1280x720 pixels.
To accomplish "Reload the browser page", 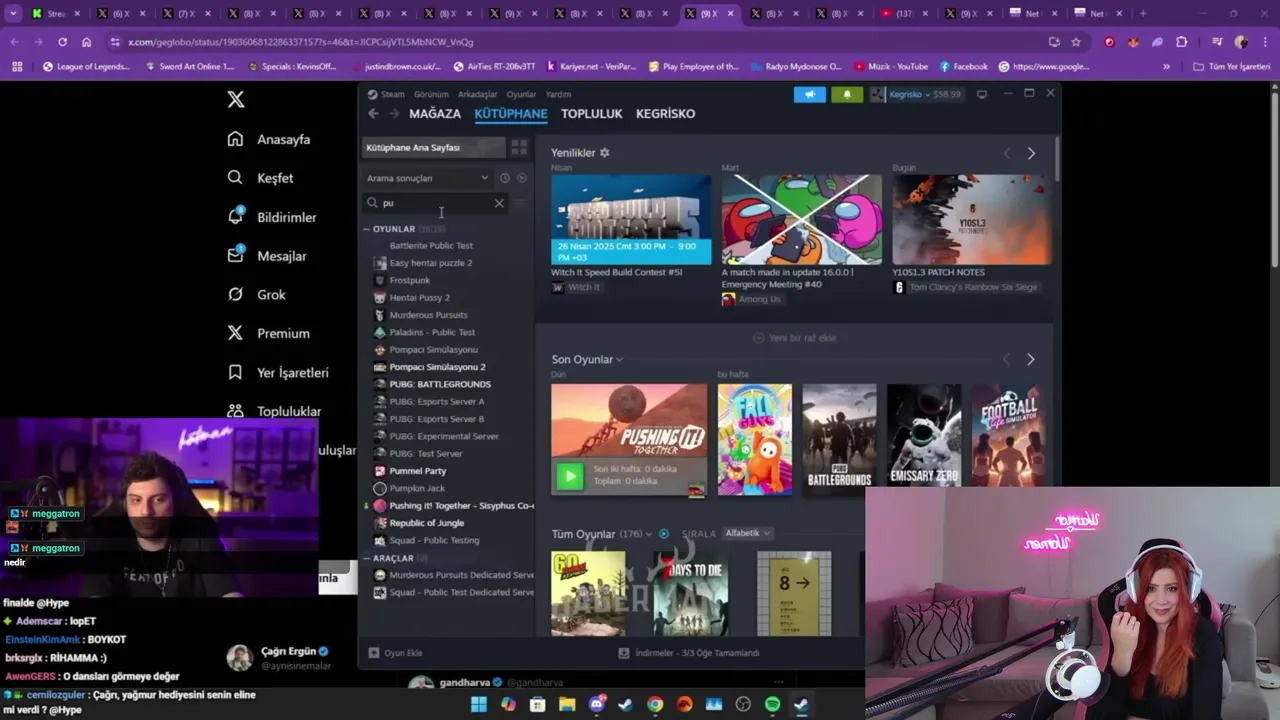I will pyautogui.click(x=62, y=42).
